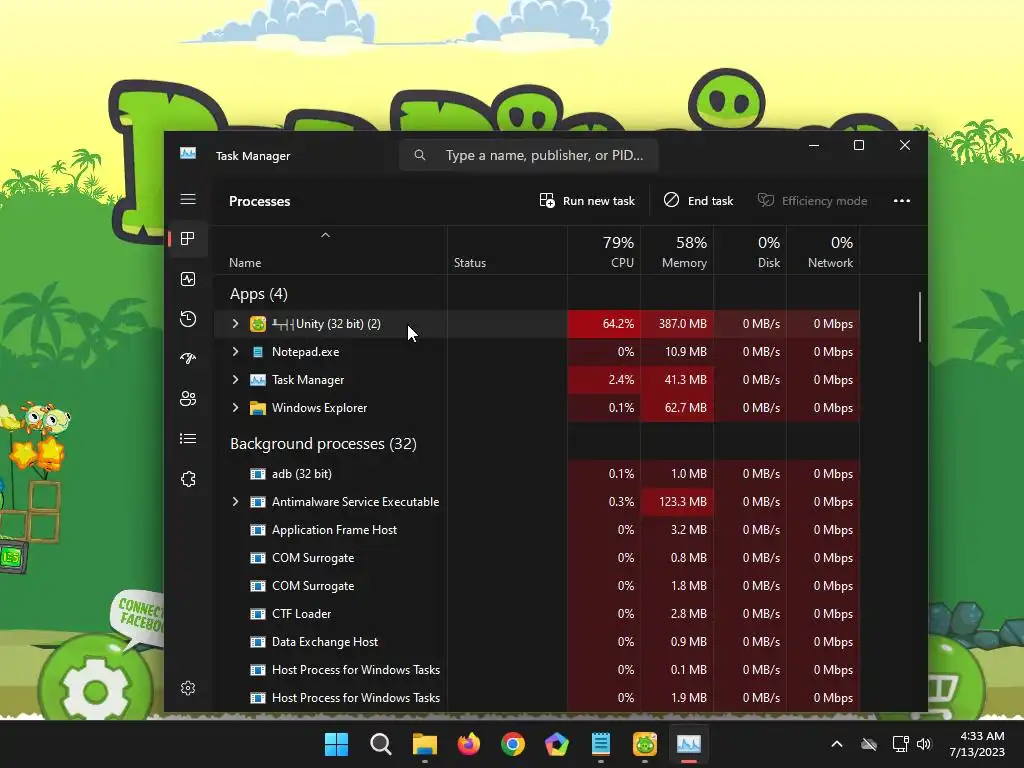Click the CTF Loader process icon

pos(258,614)
